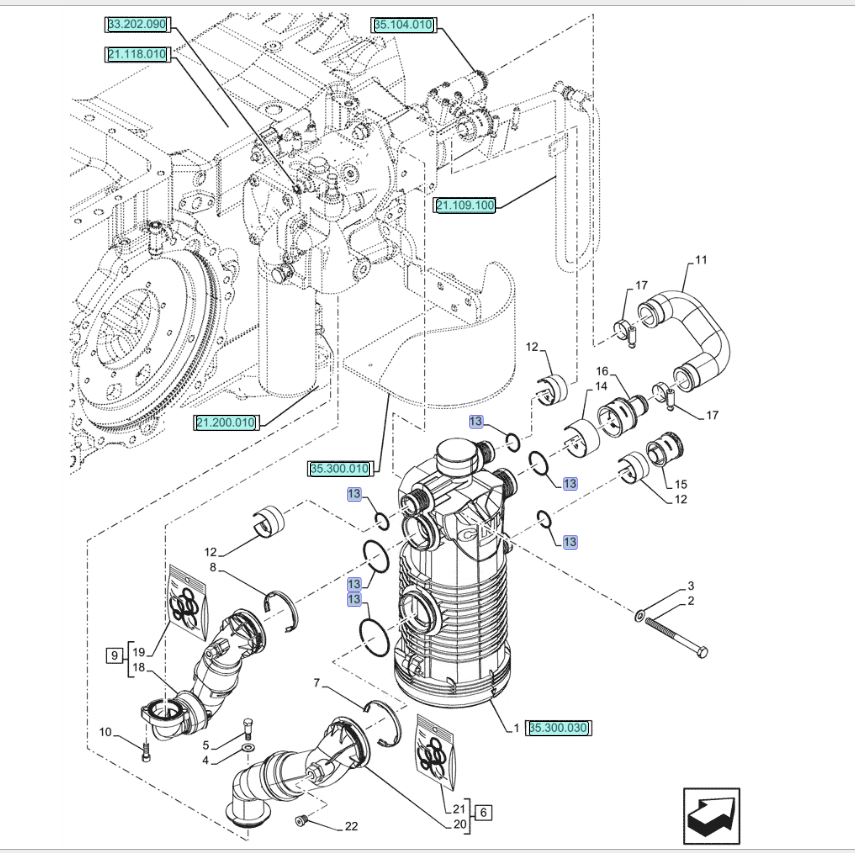Click the return arrow icon at bottom right
Viewport: 855px width, 853px height.
[x=712, y=816]
